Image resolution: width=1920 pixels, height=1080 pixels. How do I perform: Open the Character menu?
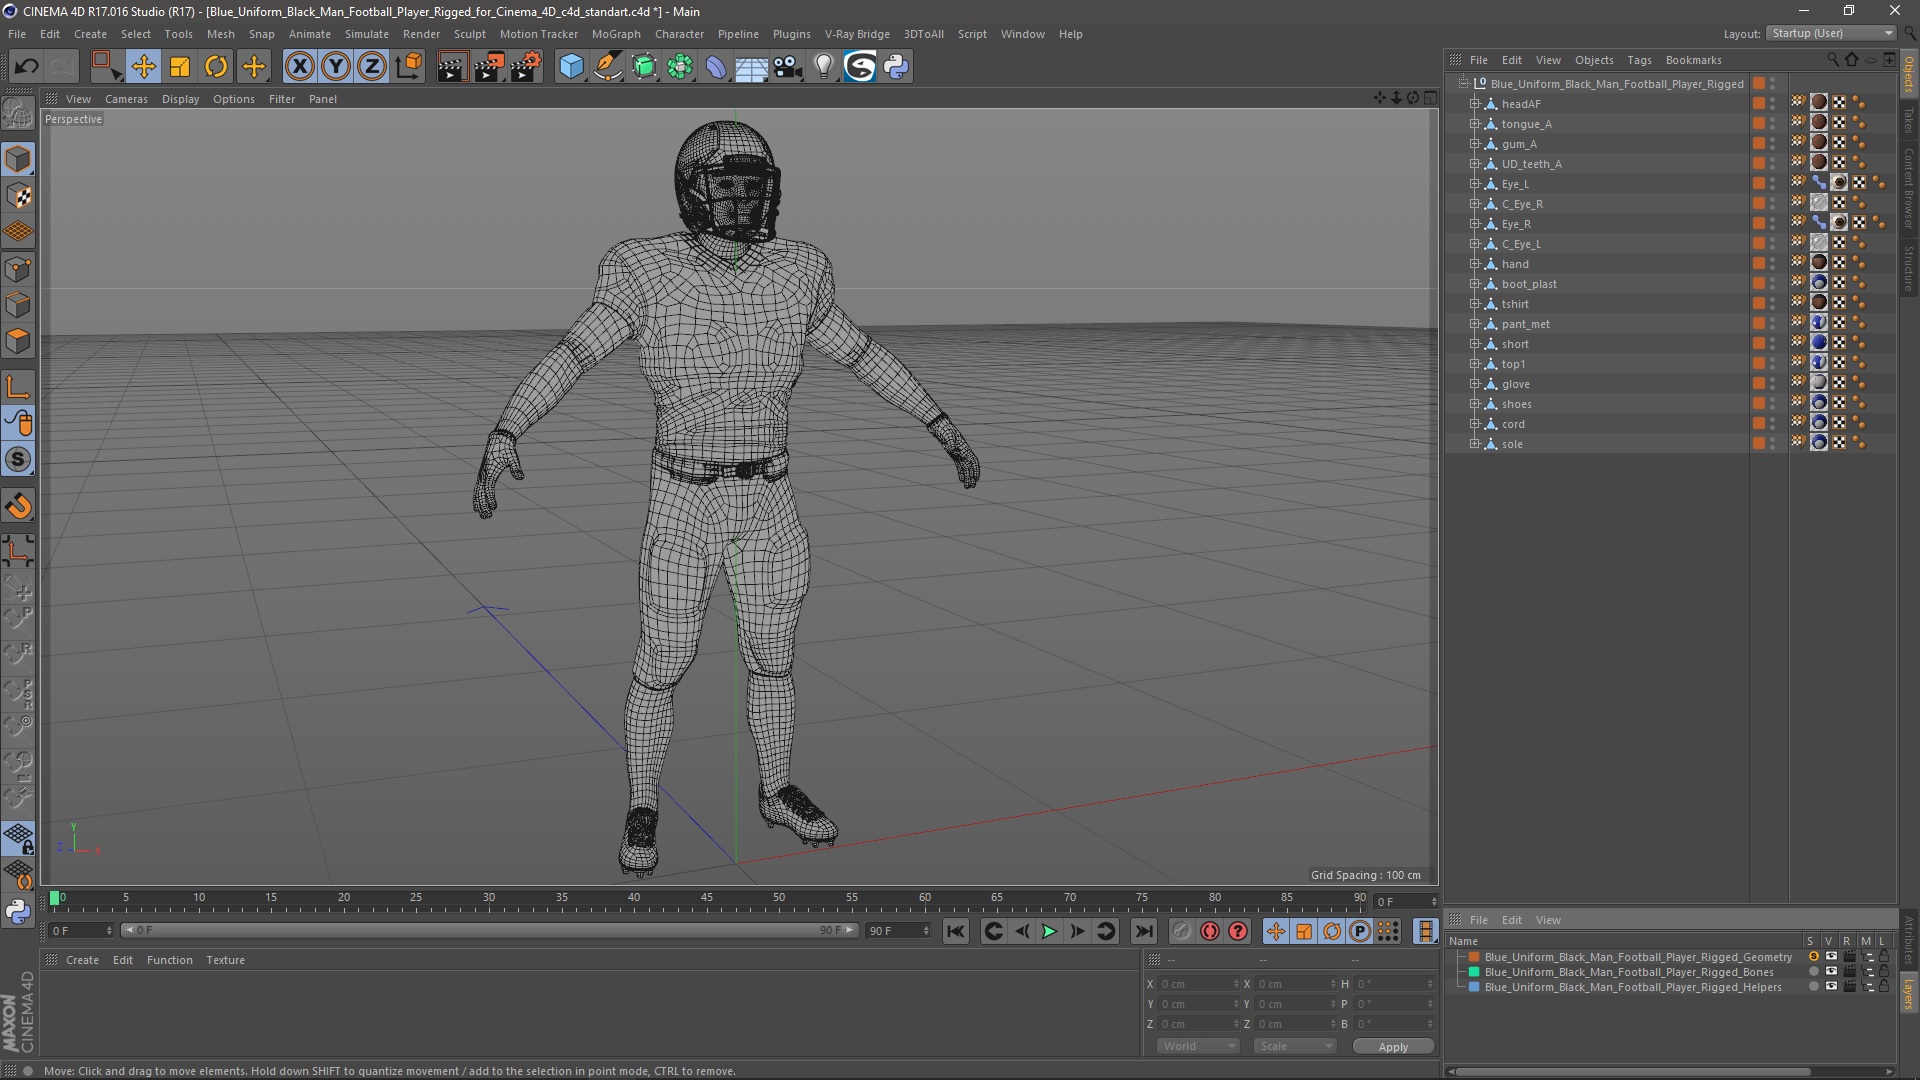click(679, 34)
